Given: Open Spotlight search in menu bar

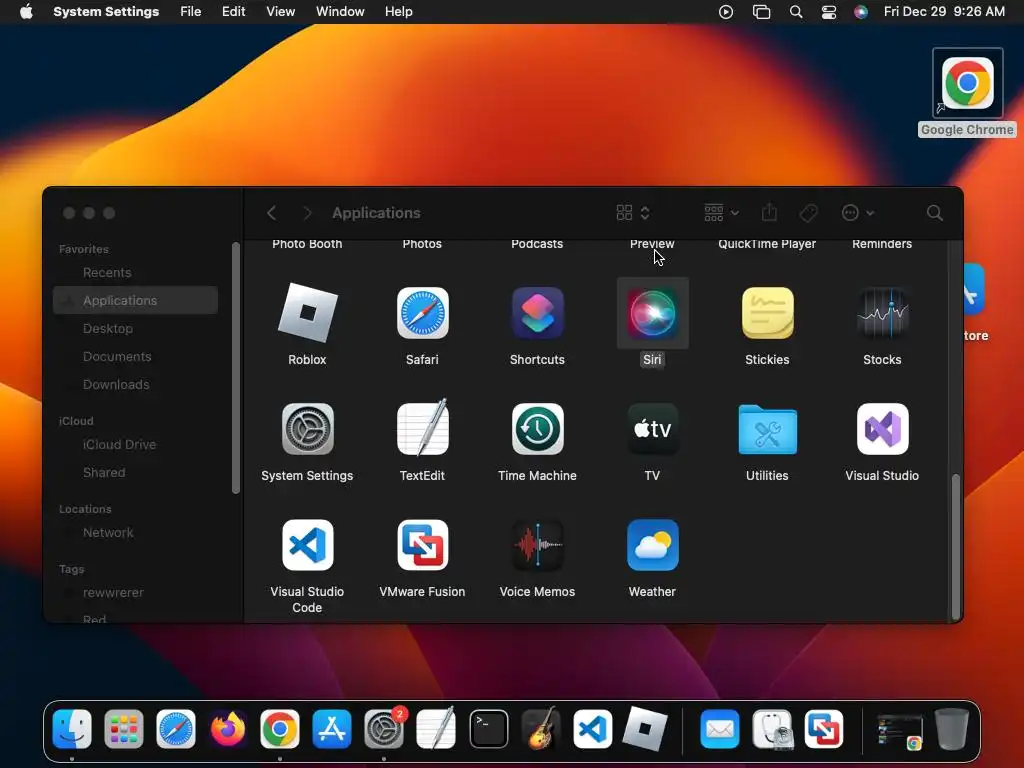Looking at the screenshot, I should coord(795,12).
